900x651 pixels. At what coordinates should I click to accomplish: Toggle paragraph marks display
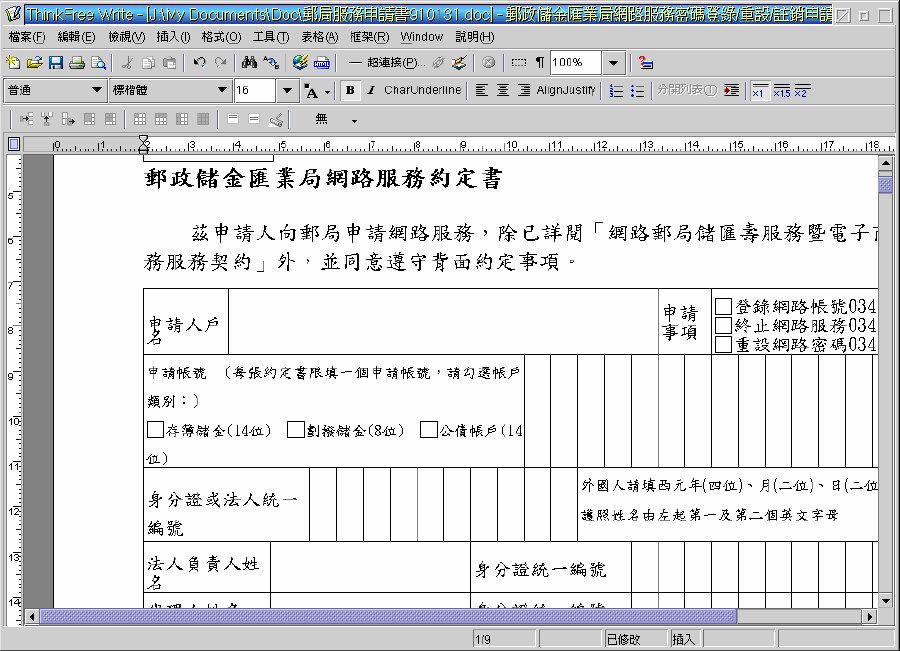pyautogui.click(x=540, y=62)
